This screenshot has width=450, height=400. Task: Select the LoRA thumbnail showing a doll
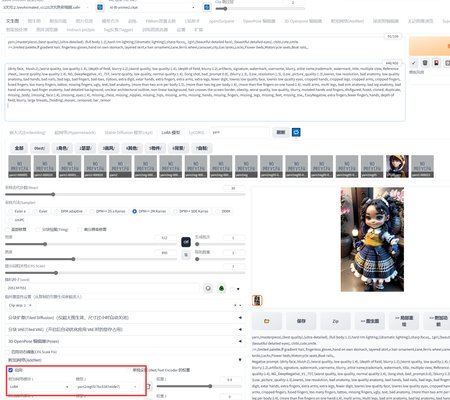click(x=397, y=166)
